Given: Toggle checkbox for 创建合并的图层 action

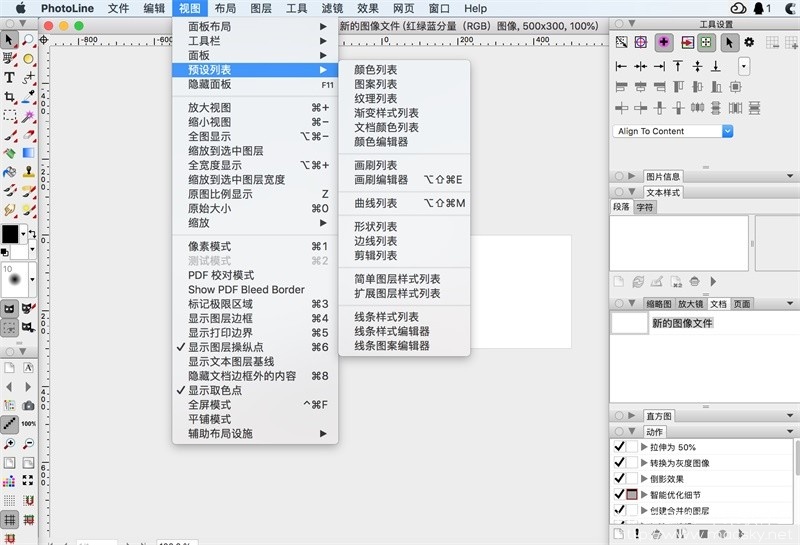Looking at the screenshot, I should pyautogui.click(x=619, y=510).
